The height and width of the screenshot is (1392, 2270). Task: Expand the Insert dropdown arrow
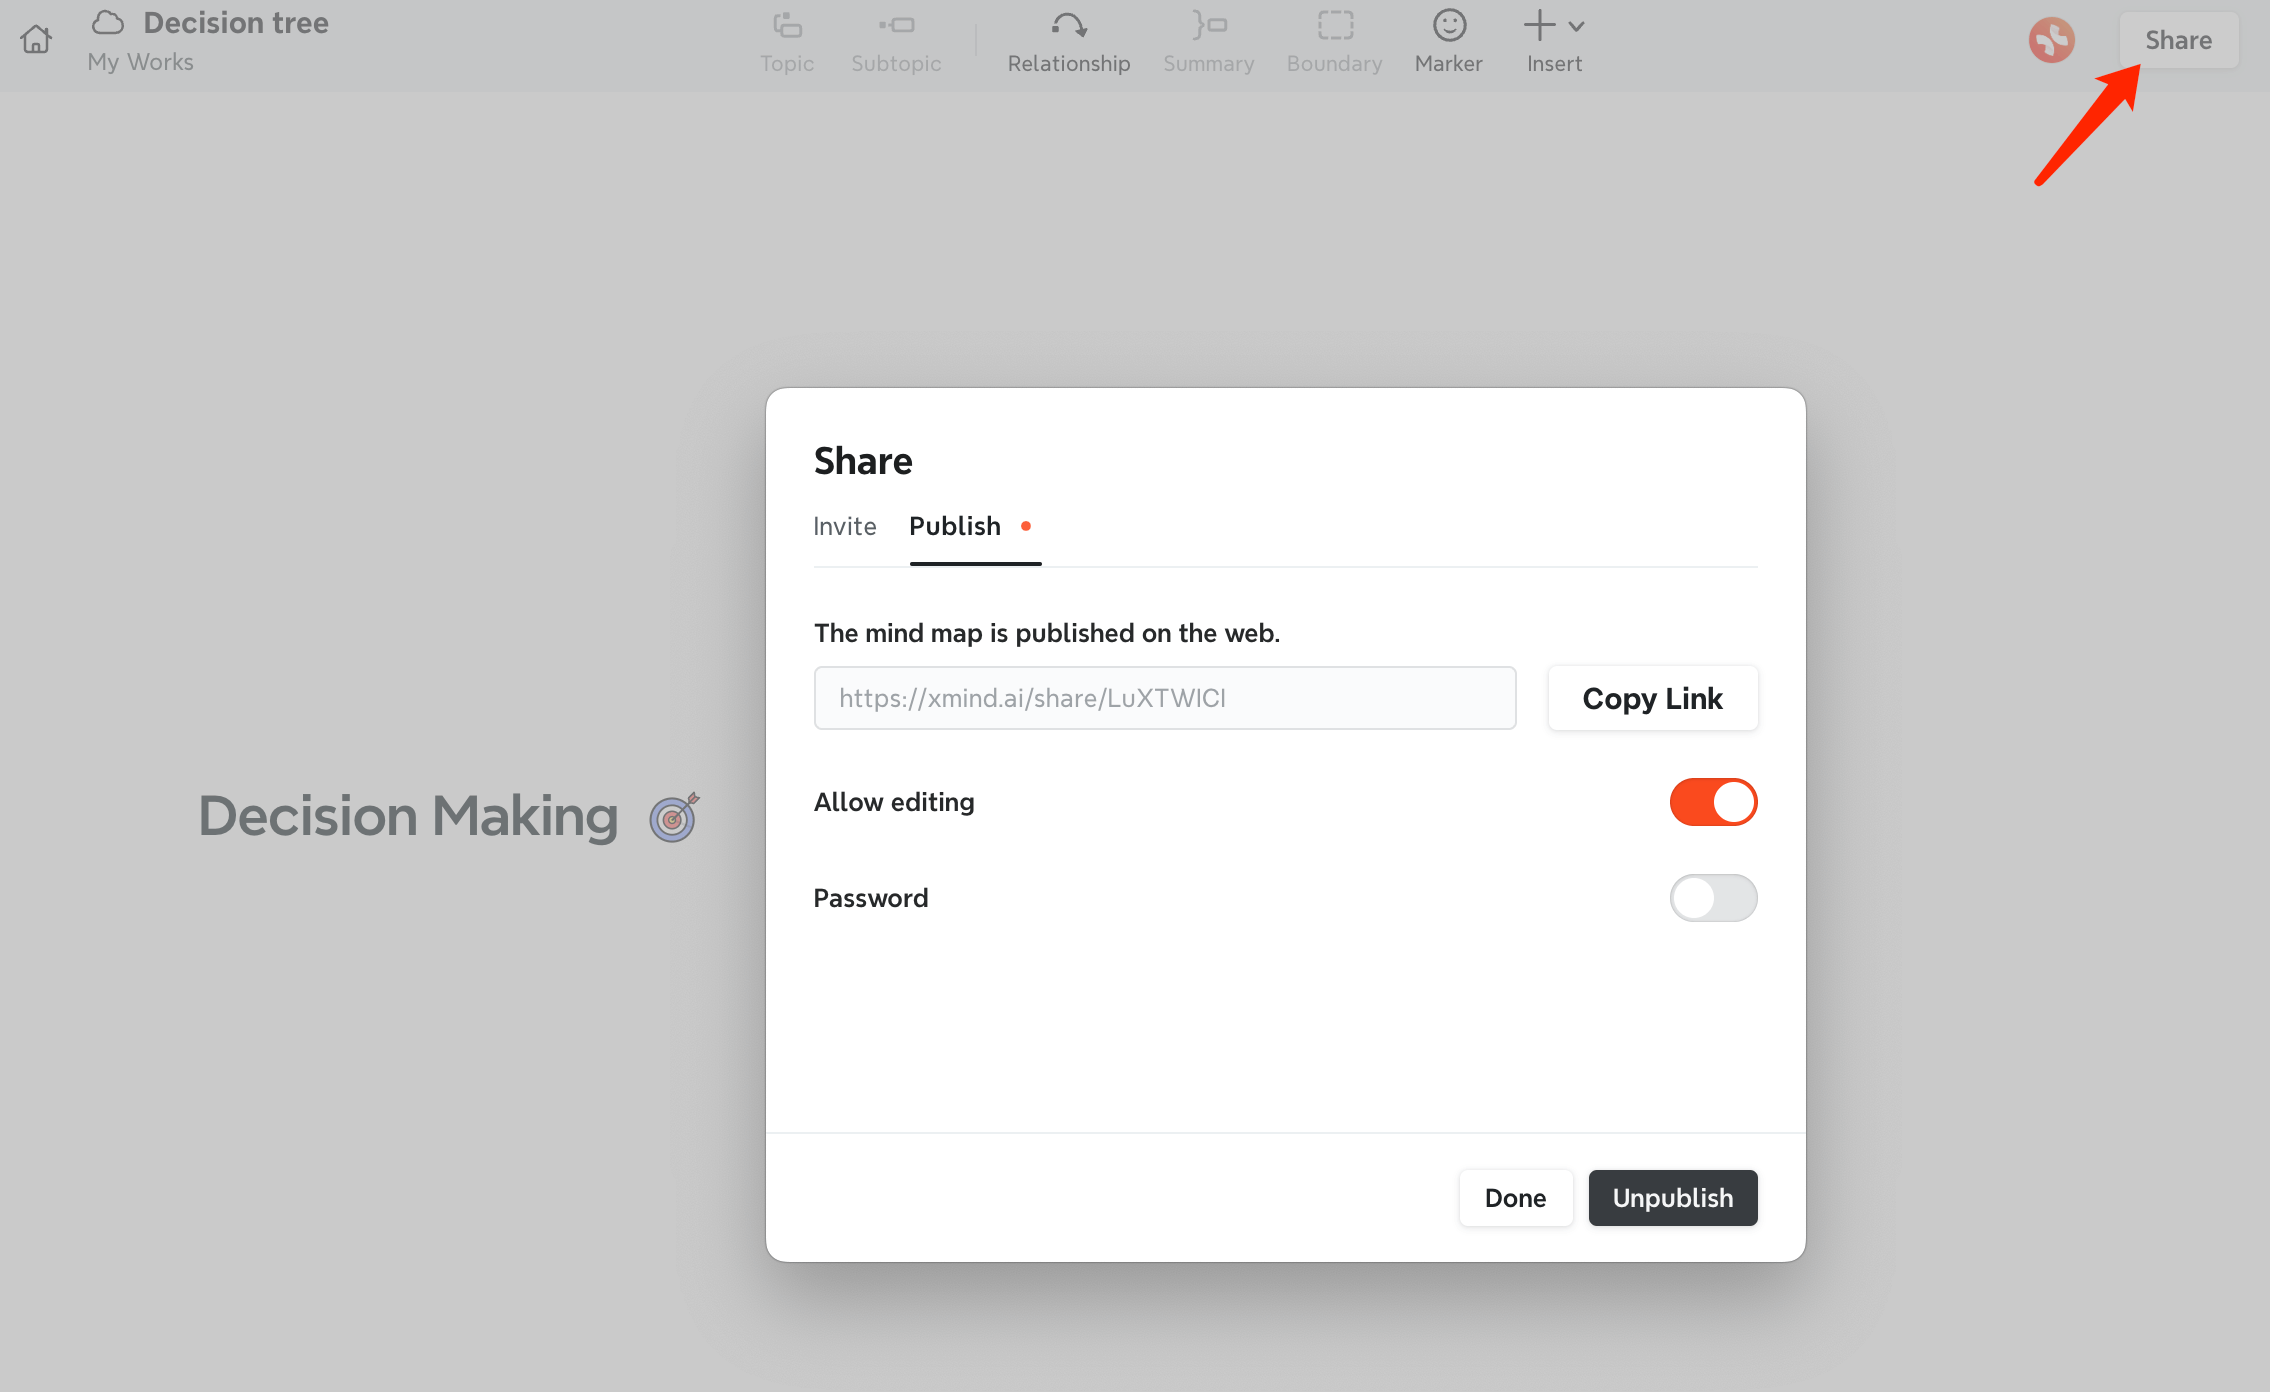[x=1577, y=27]
